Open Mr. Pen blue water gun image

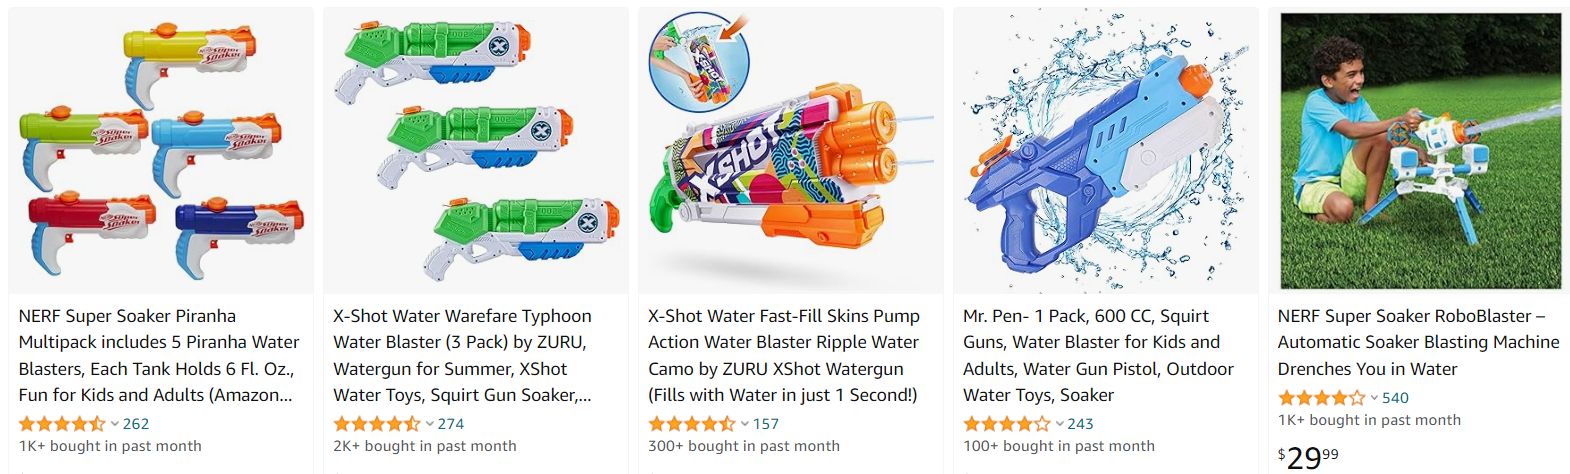point(1106,150)
